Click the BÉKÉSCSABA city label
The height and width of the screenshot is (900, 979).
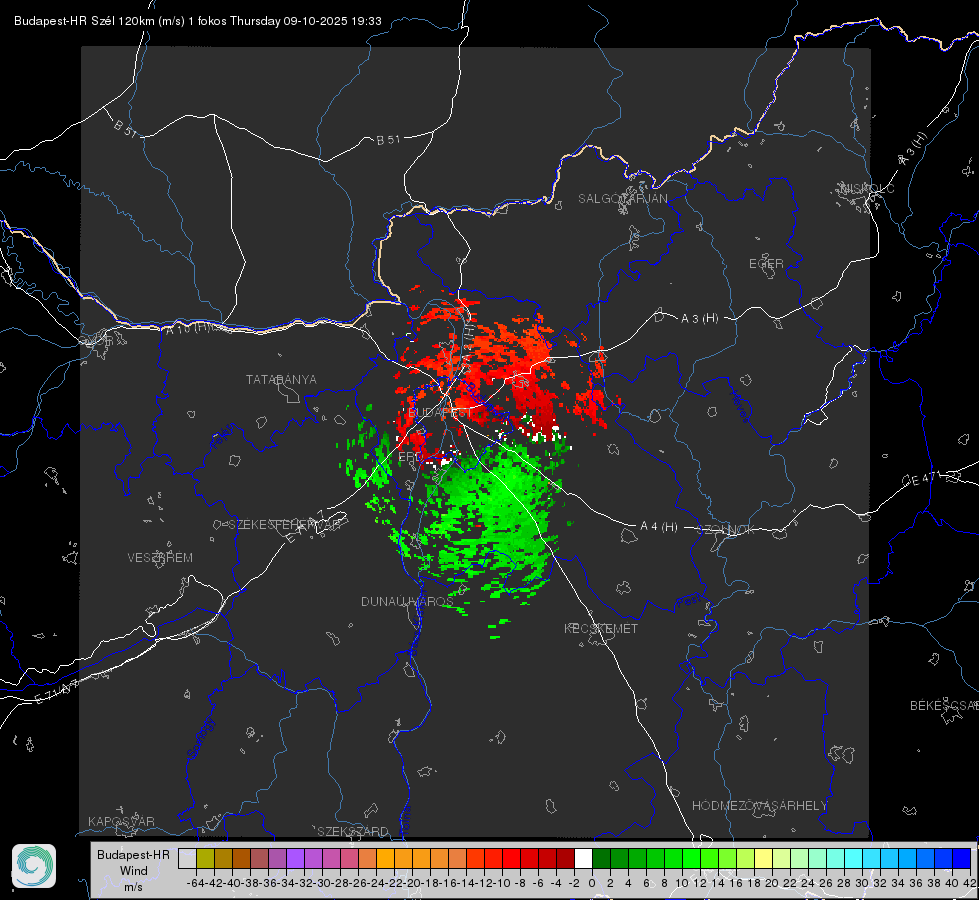[944, 706]
